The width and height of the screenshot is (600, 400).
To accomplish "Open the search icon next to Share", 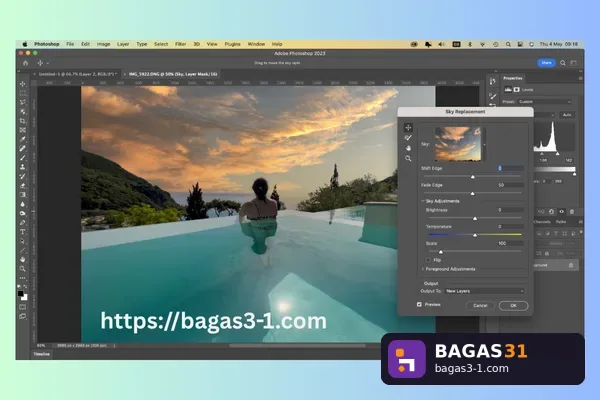I will [563, 63].
